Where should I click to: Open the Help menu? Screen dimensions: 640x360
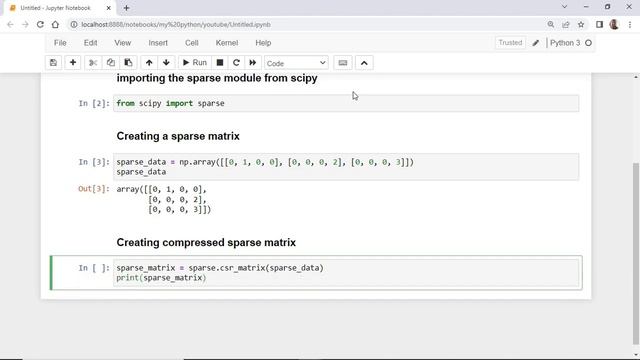pyautogui.click(x=263, y=43)
